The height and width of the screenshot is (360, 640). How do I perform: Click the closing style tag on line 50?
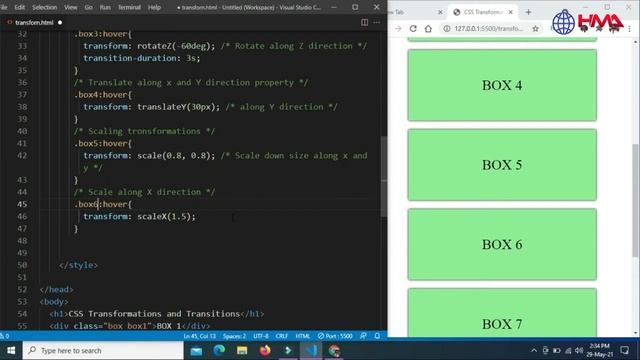tap(78, 265)
